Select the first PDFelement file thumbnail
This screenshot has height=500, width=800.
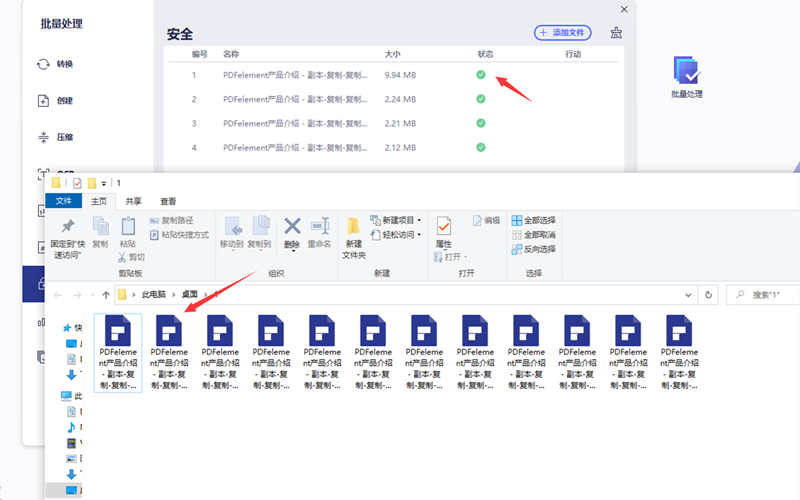118,353
